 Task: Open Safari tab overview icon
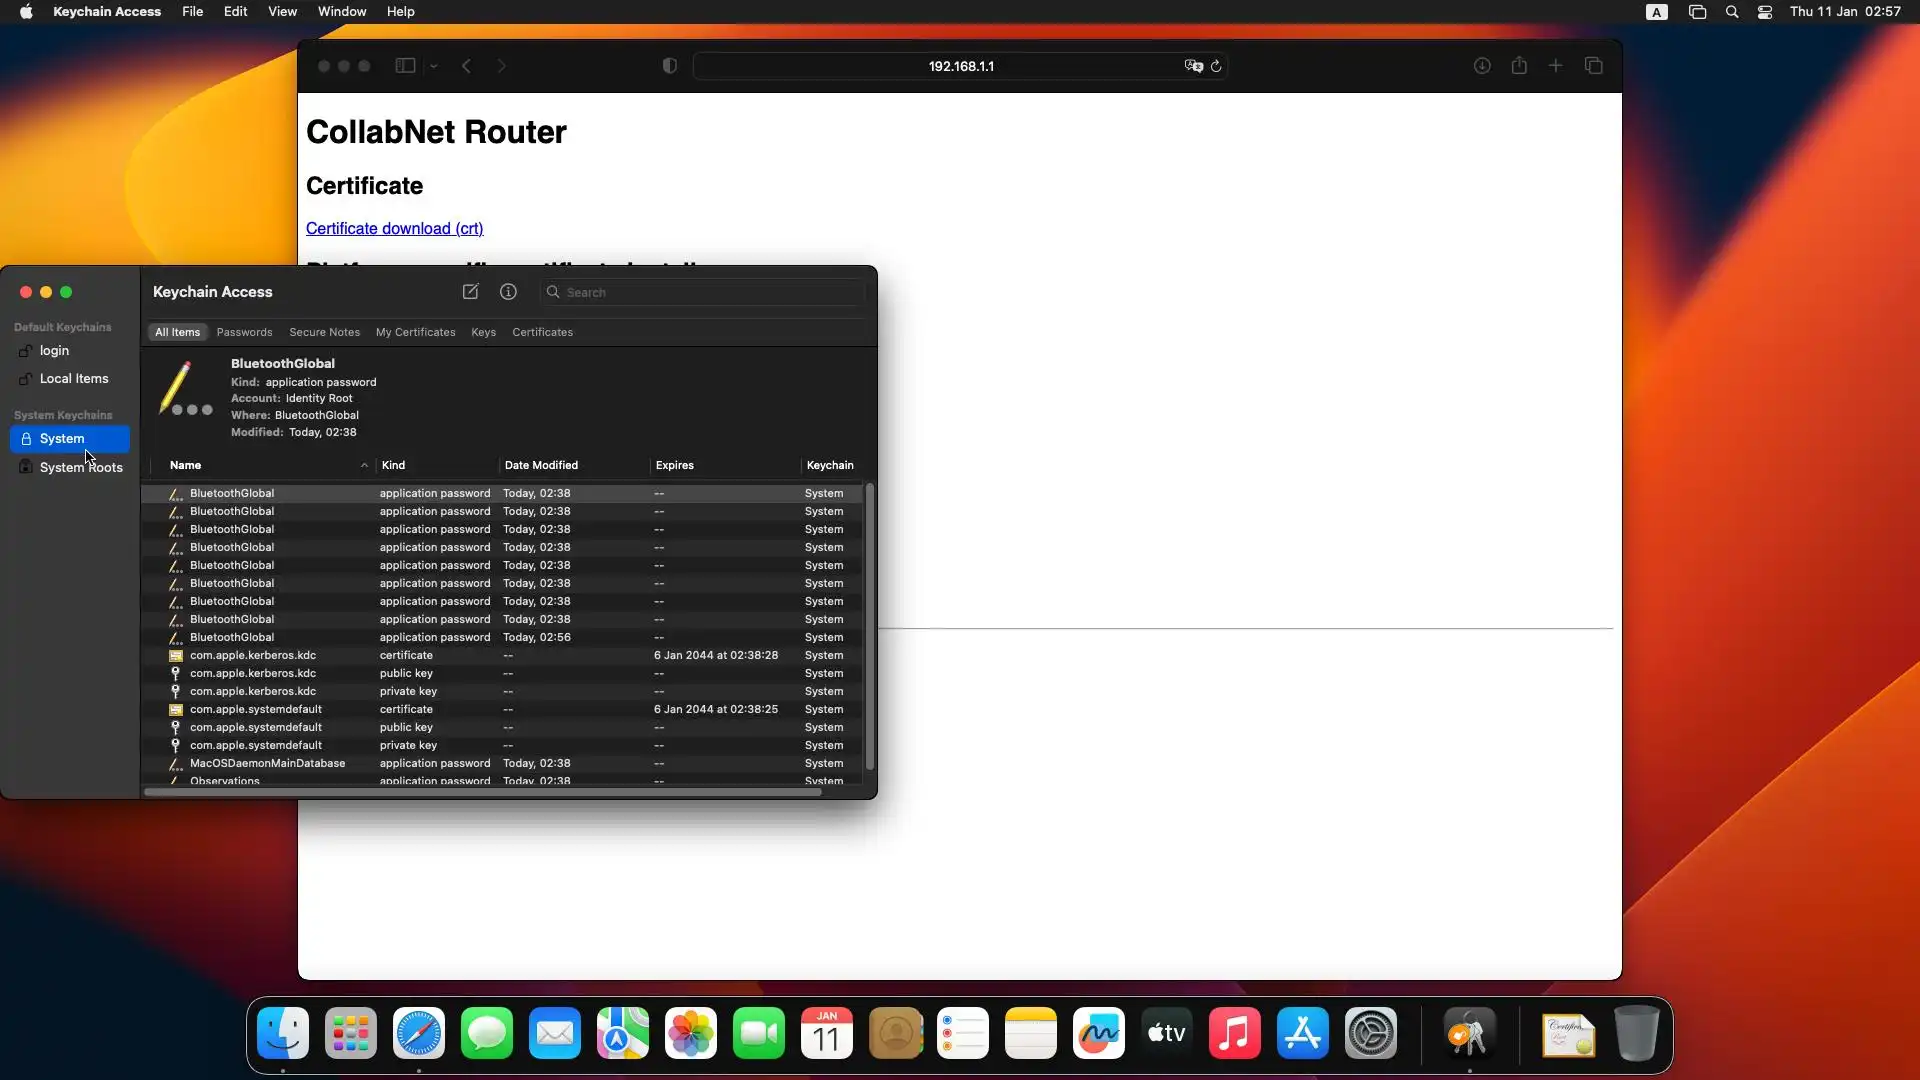[x=1593, y=66]
